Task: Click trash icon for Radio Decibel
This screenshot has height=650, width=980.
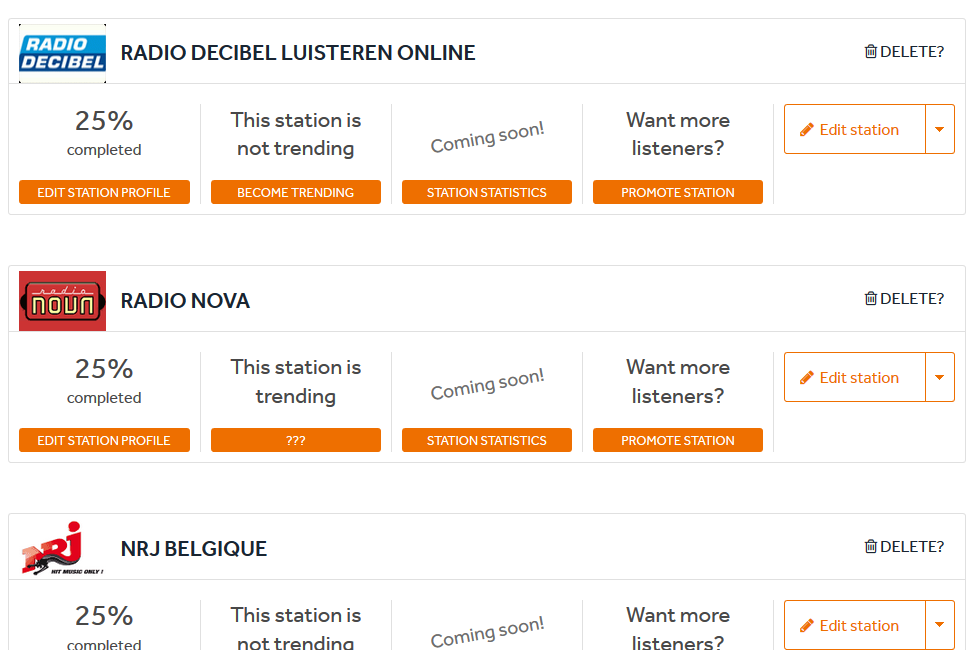Action: point(870,52)
